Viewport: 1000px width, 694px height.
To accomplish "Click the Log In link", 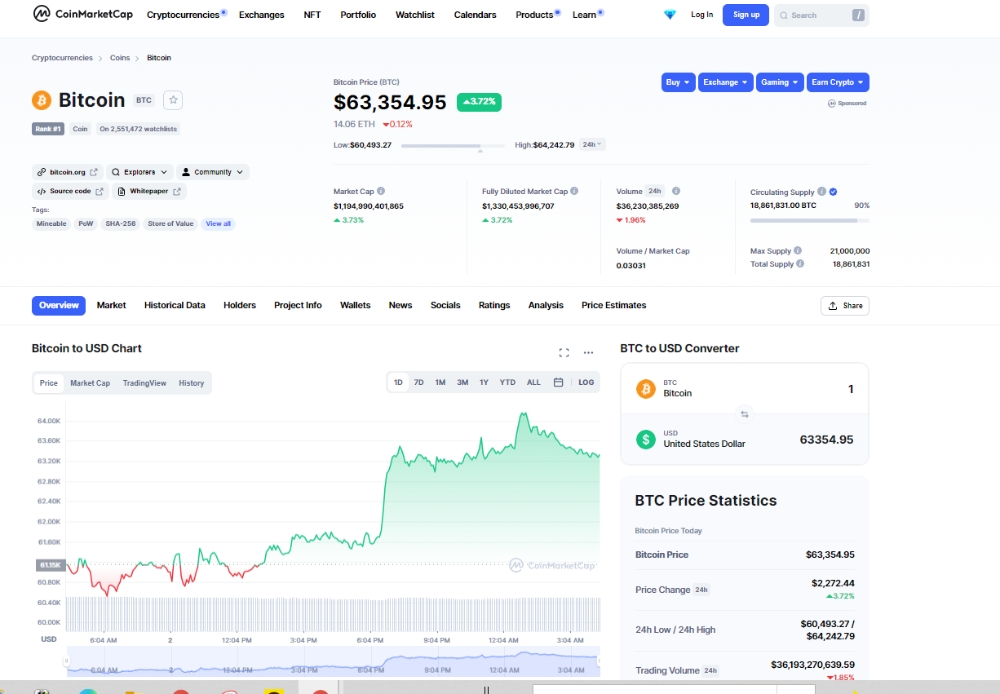I will click(702, 15).
